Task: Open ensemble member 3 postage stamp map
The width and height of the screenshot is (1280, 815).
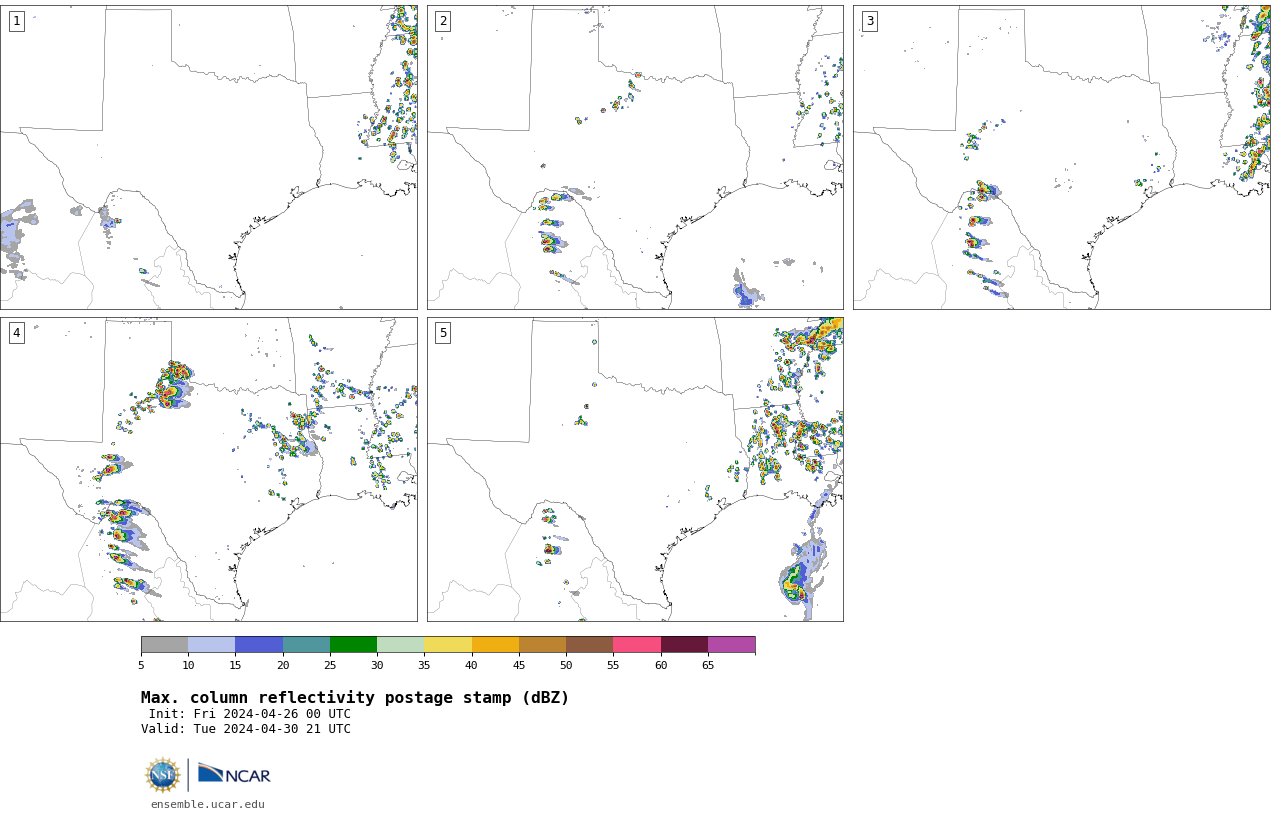Action: tap(1061, 157)
